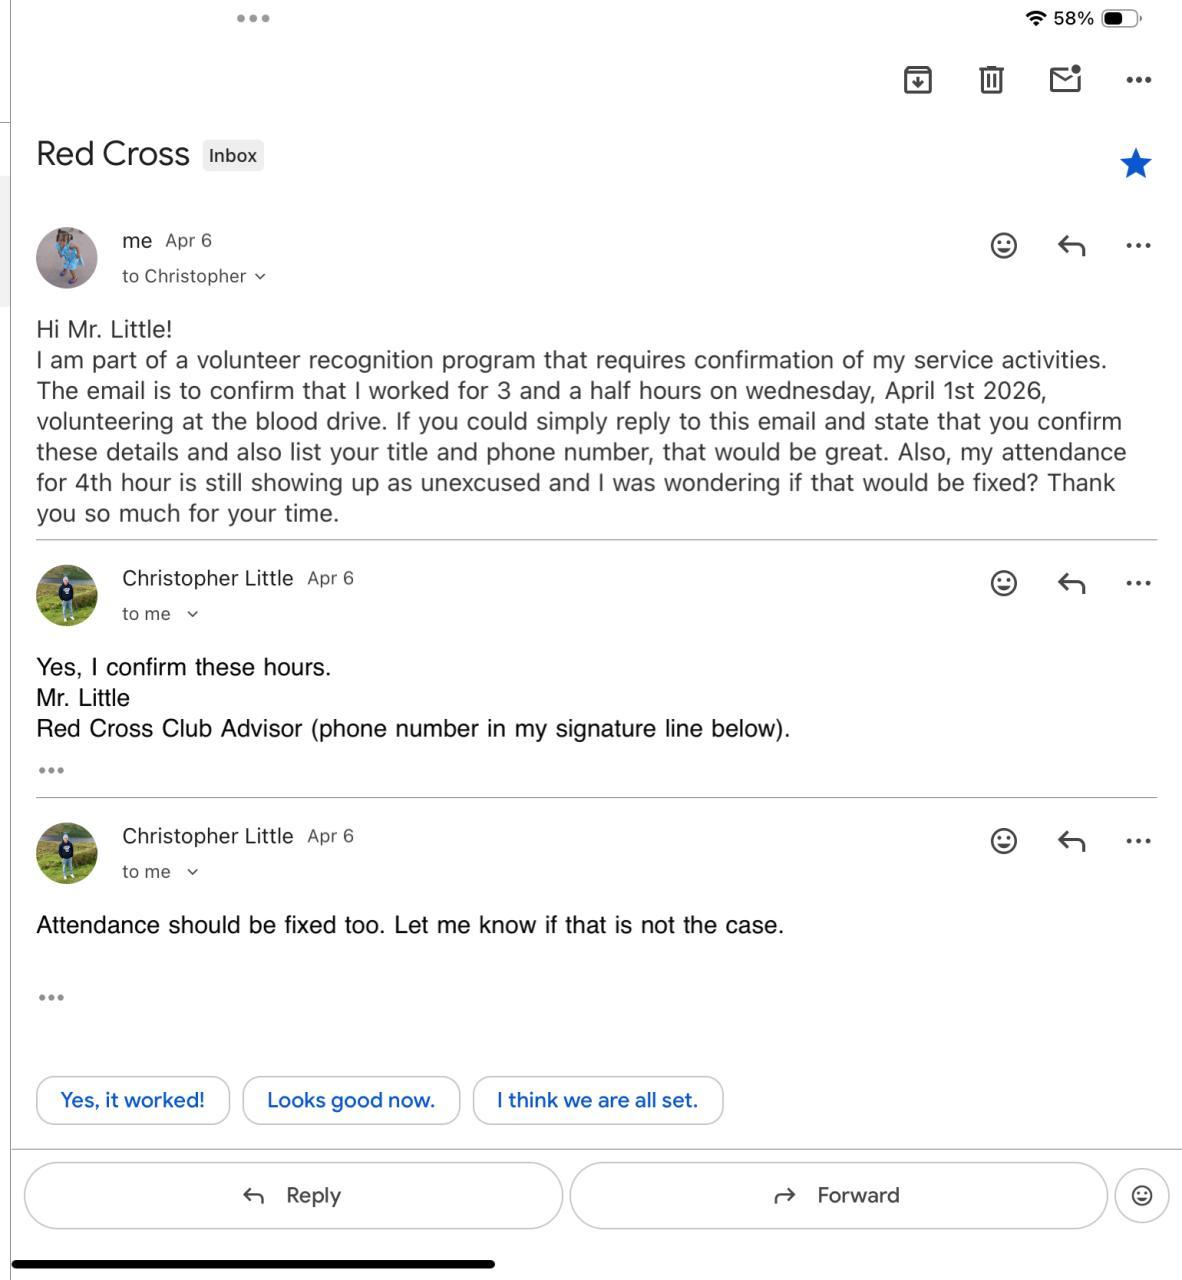Archive this Red Cross email

[x=917, y=80]
